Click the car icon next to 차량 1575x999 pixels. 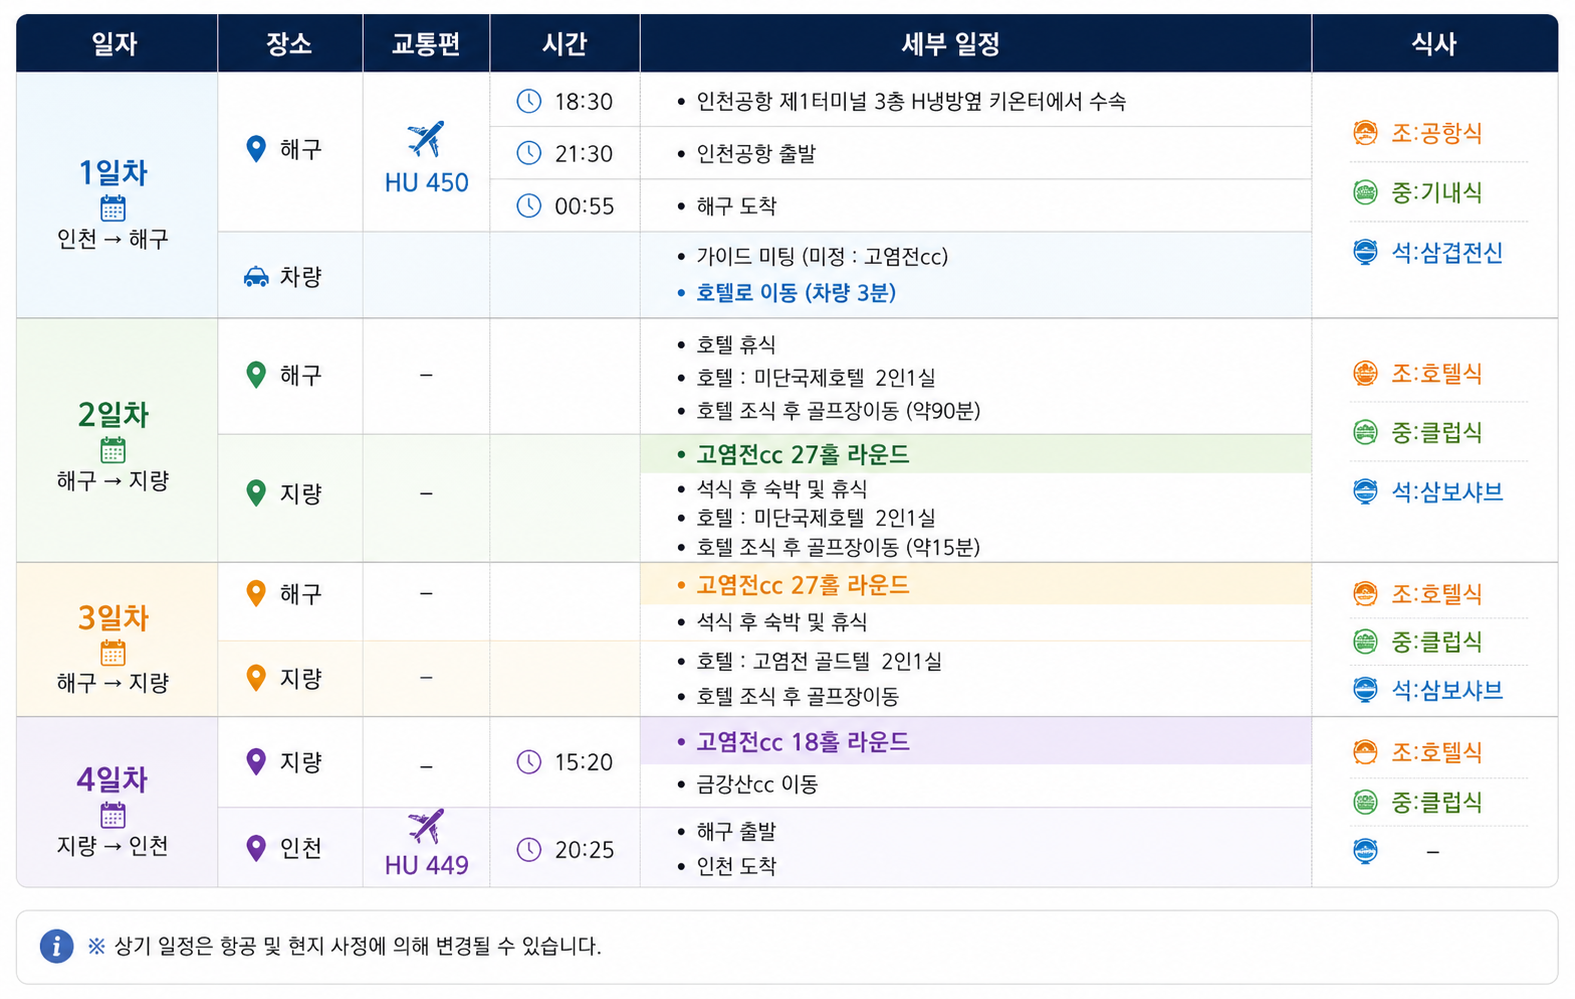pyautogui.click(x=256, y=277)
